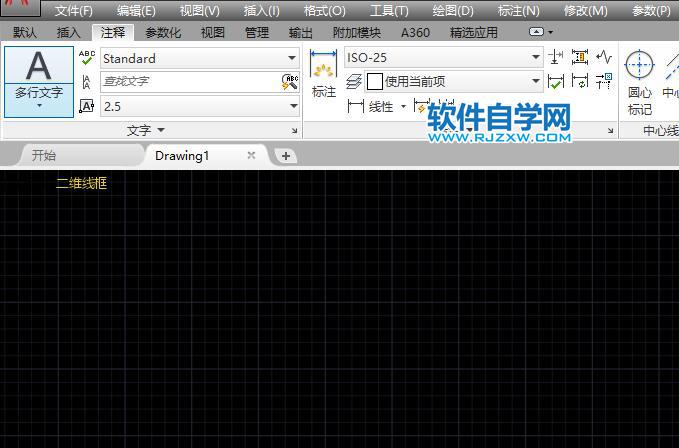Click the large Multiline Text (多行文字) A icon

pyautogui.click(x=39, y=66)
